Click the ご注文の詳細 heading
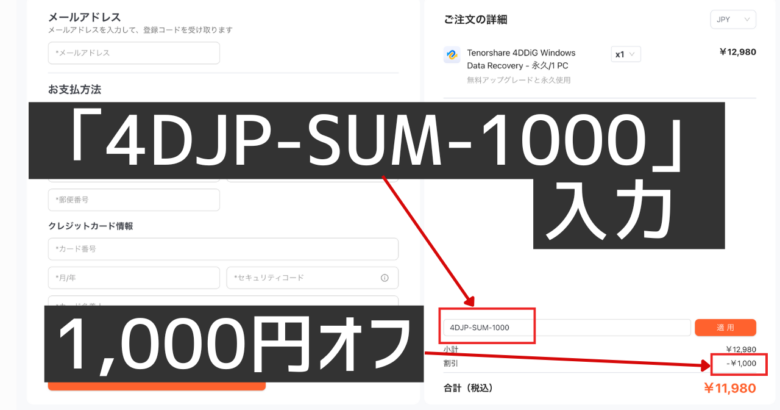This screenshot has width=780, height=410. pyautogui.click(x=476, y=19)
